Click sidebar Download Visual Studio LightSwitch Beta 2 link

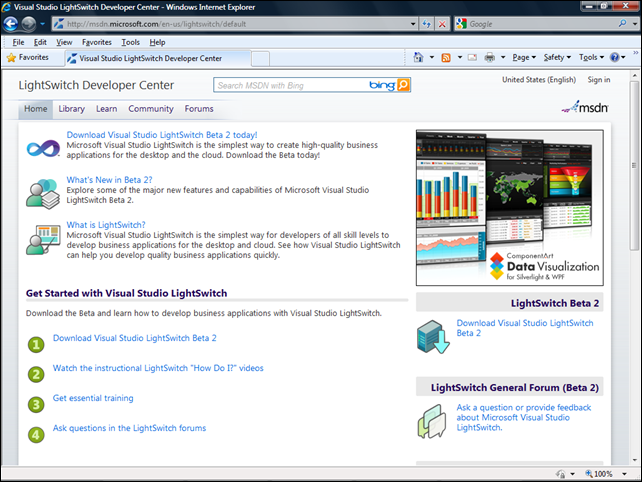525,328
